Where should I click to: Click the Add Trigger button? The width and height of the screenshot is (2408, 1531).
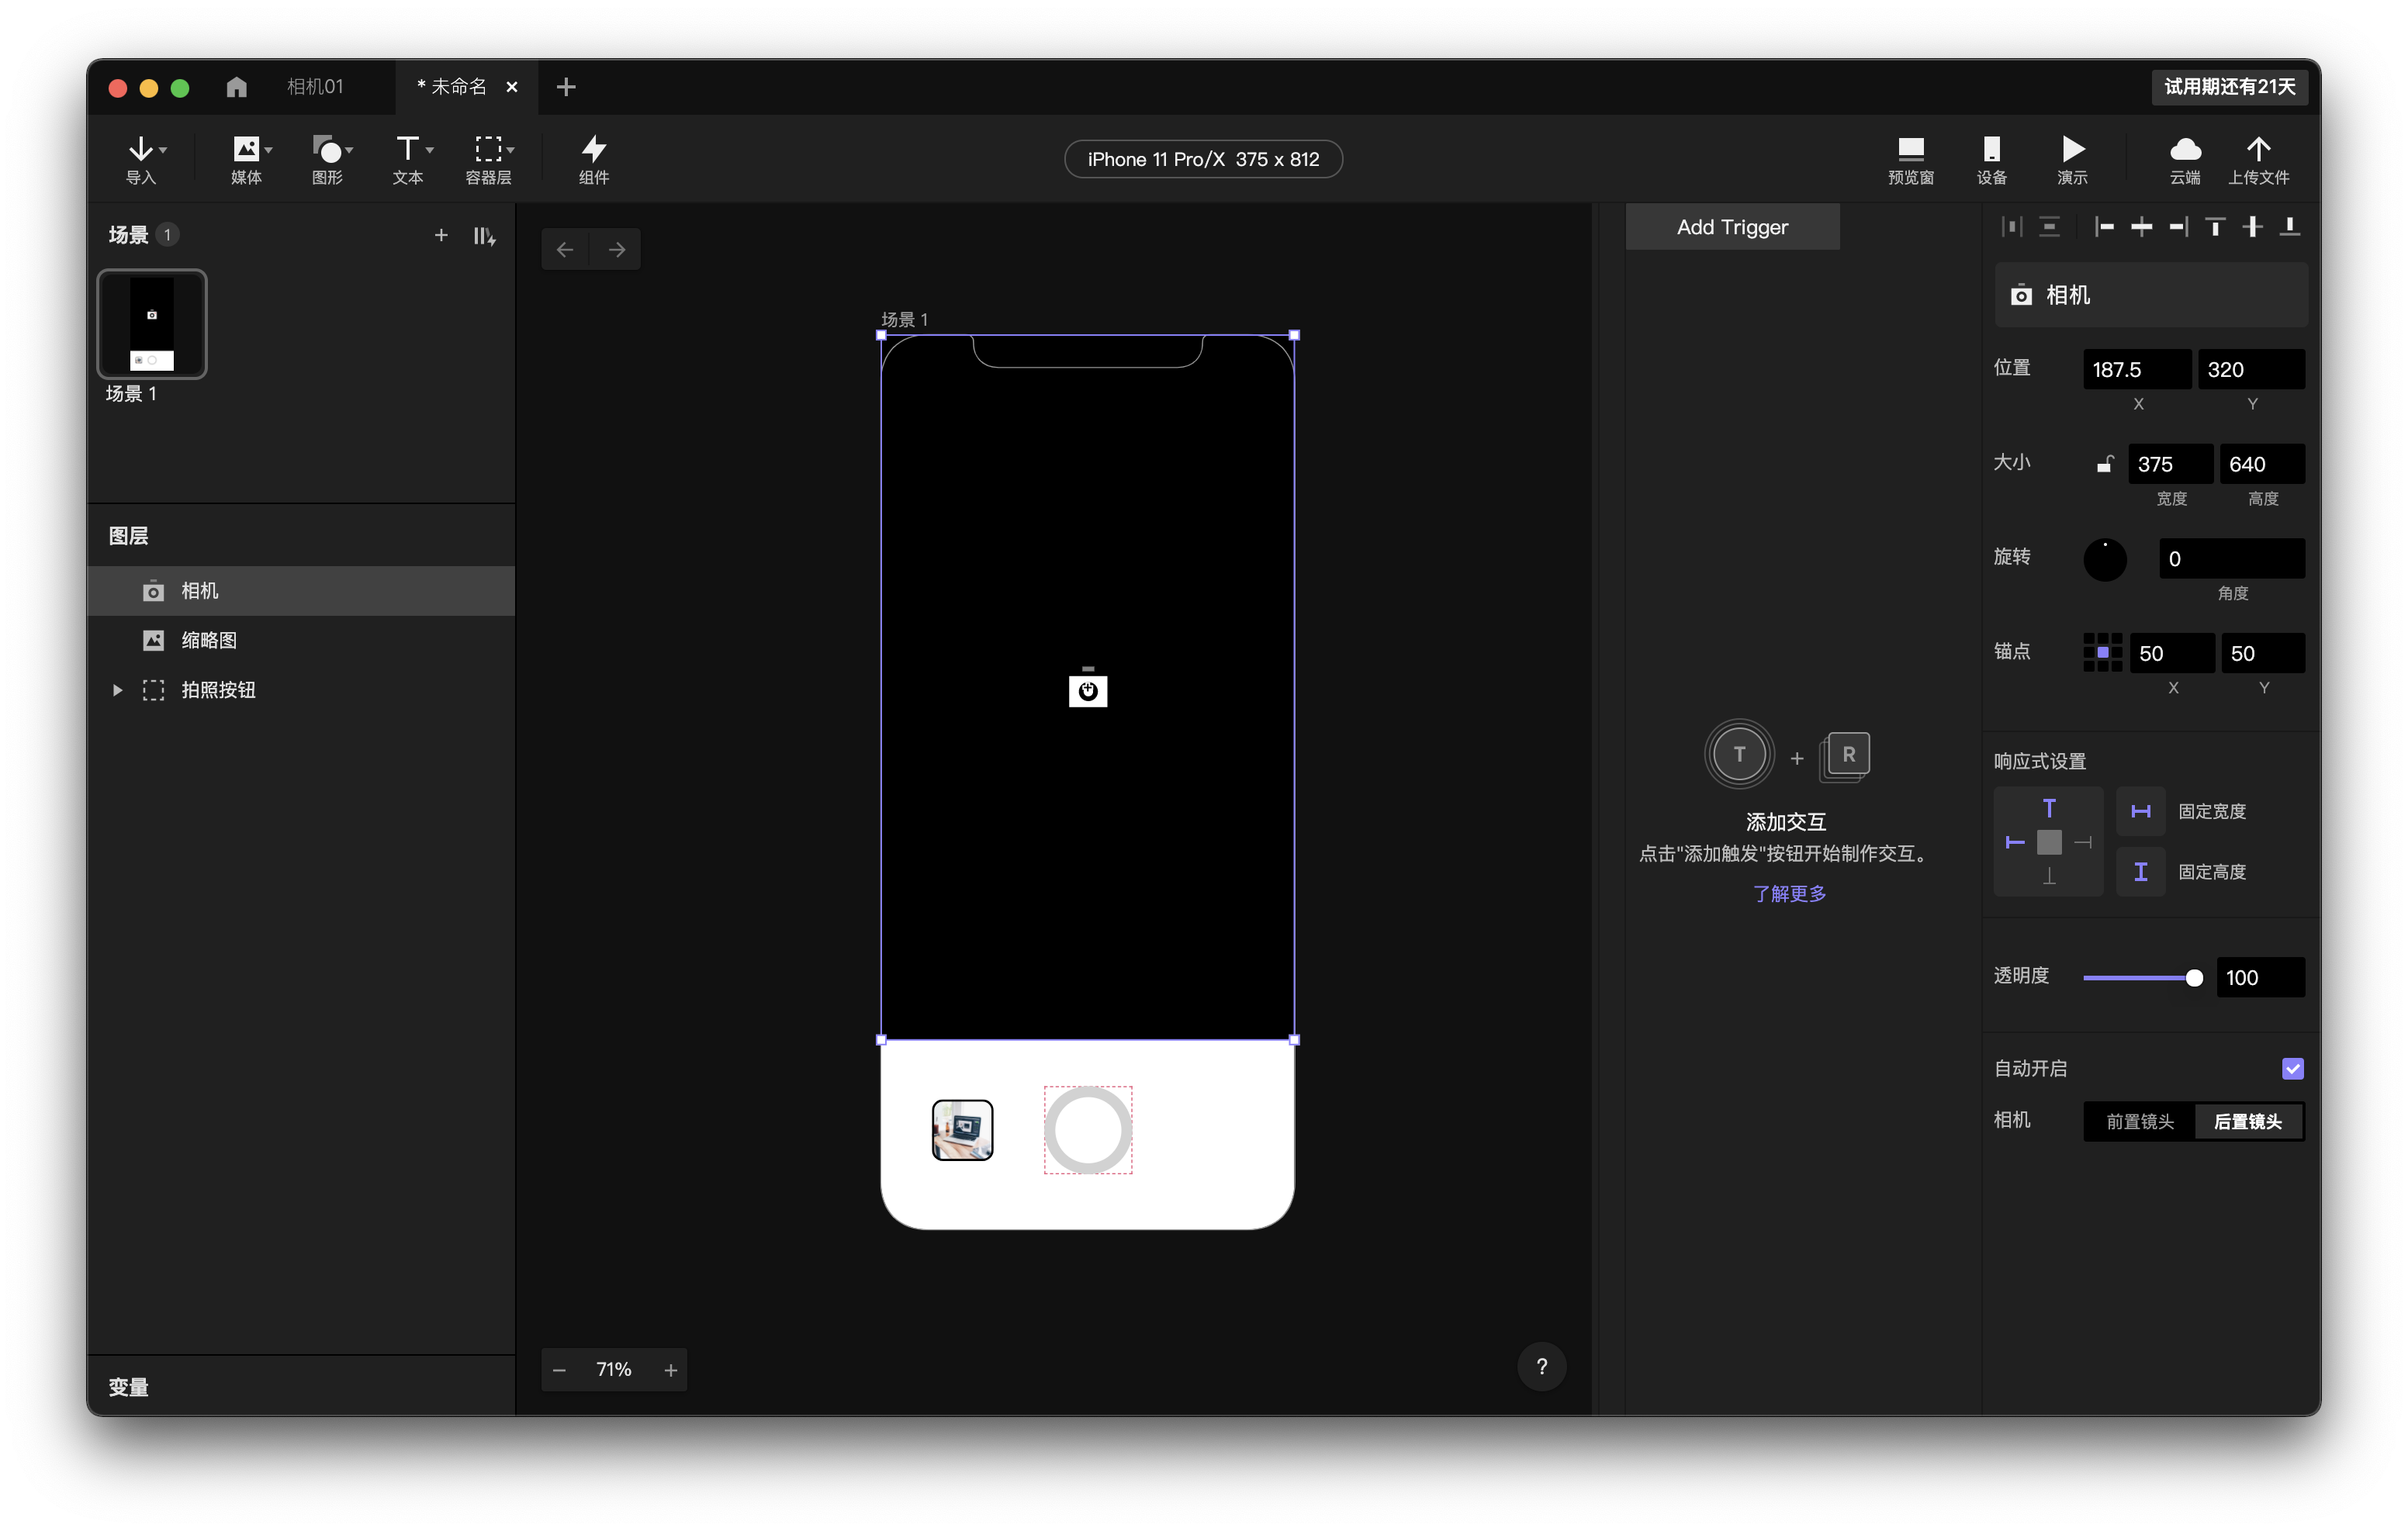pos(1732,227)
